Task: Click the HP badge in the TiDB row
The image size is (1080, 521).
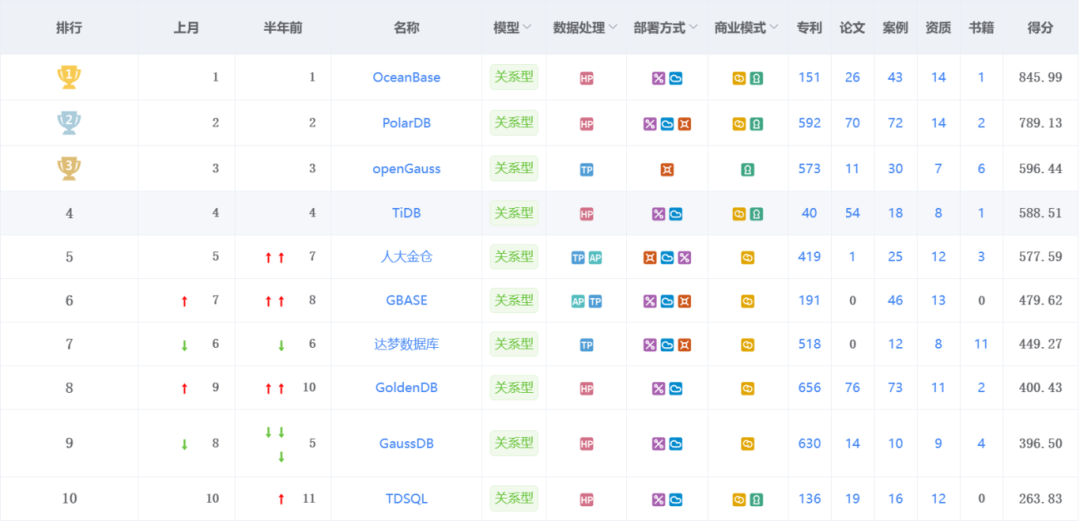Action: pyautogui.click(x=586, y=214)
